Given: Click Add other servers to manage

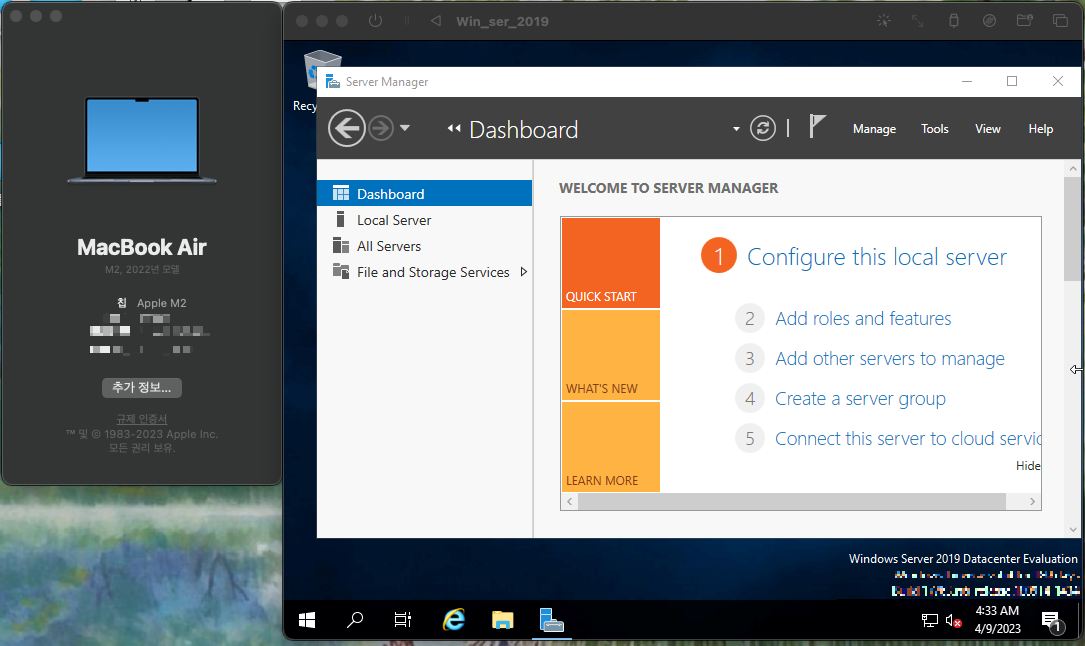Looking at the screenshot, I should (890, 359).
